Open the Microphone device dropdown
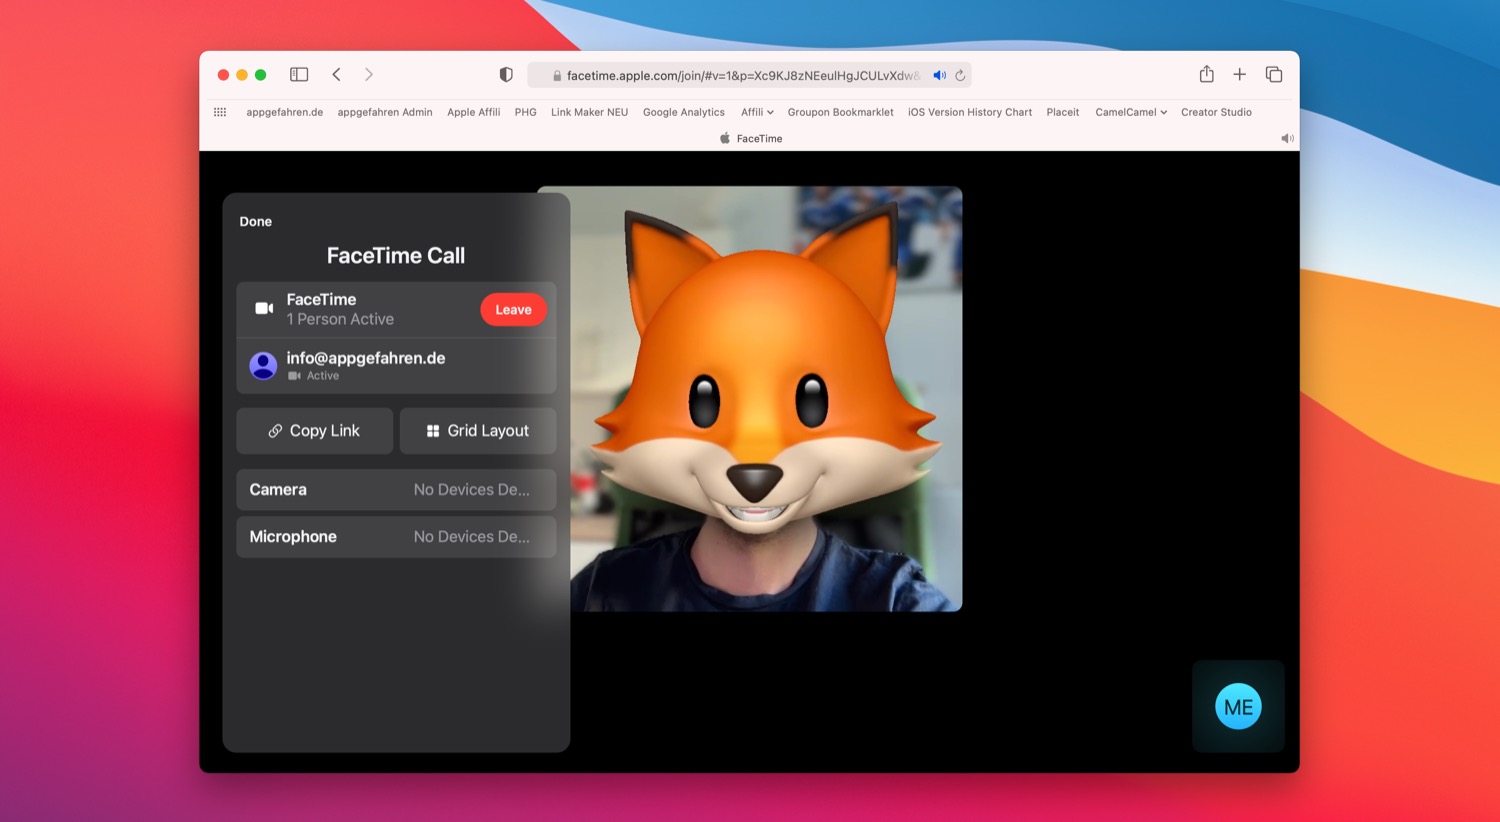This screenshot has height=822, width=1500. 396,537
